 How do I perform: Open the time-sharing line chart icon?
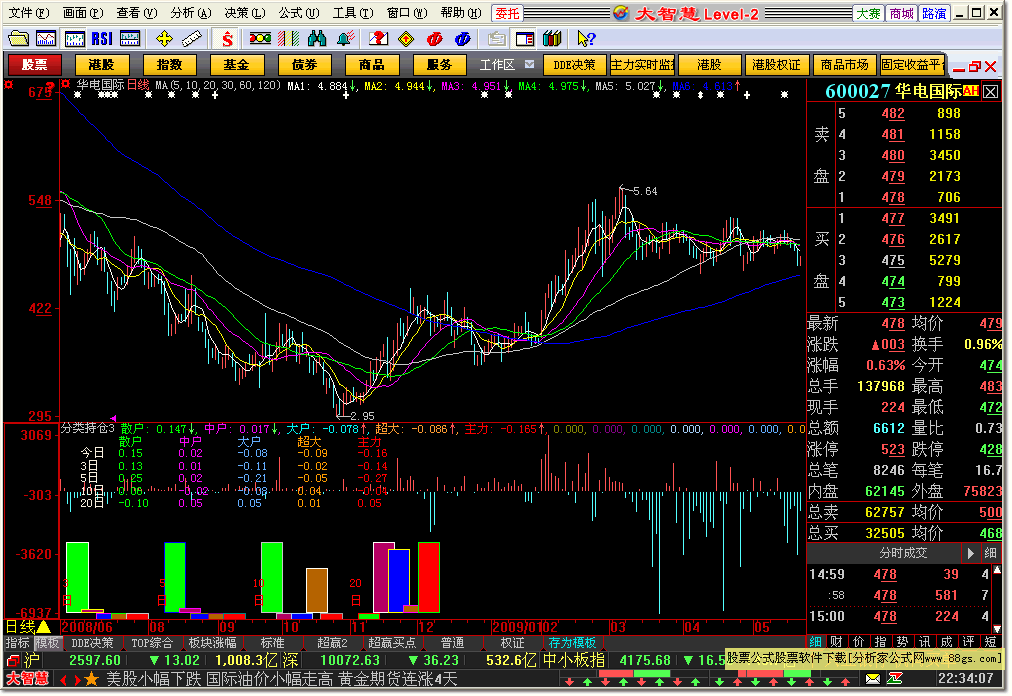[46, 39]
